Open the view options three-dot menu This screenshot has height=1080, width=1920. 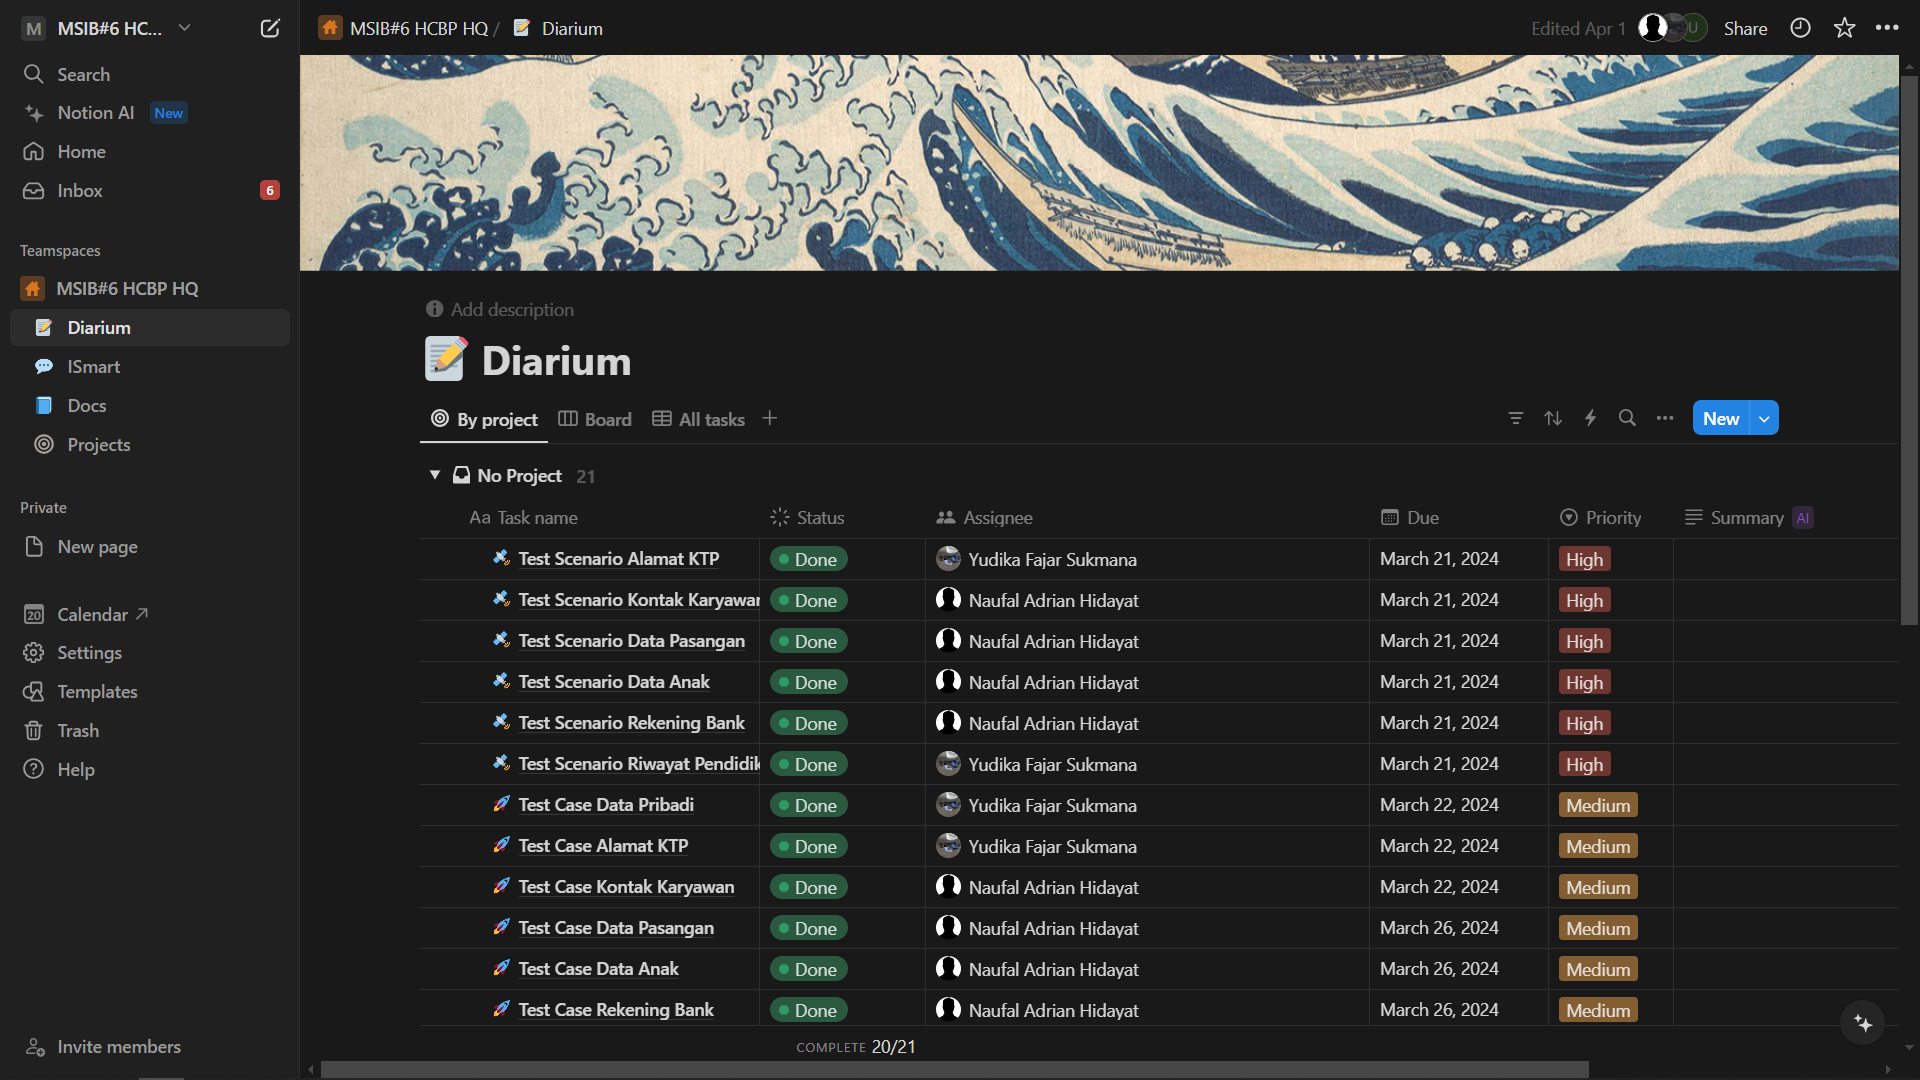pos(1664,418)
